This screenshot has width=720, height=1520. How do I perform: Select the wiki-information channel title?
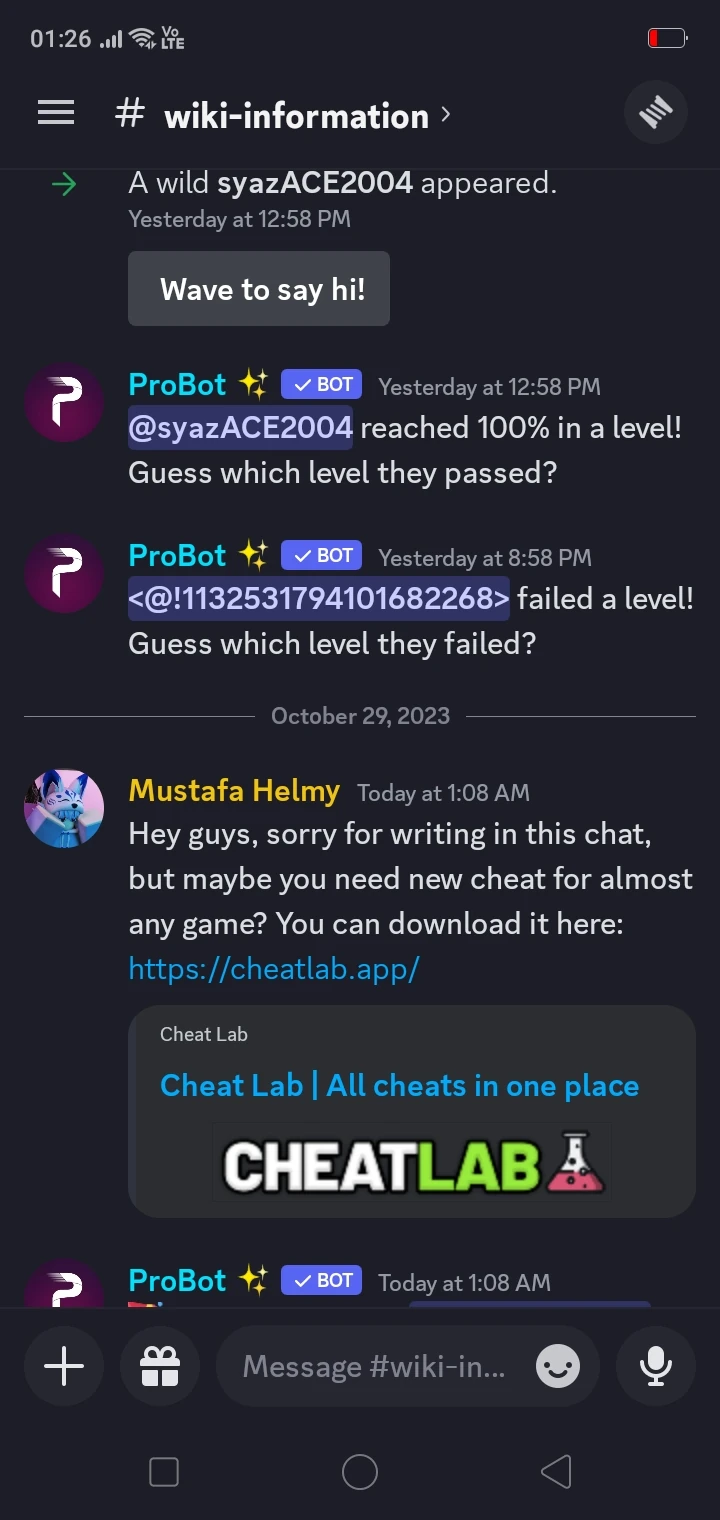[294, 115]
